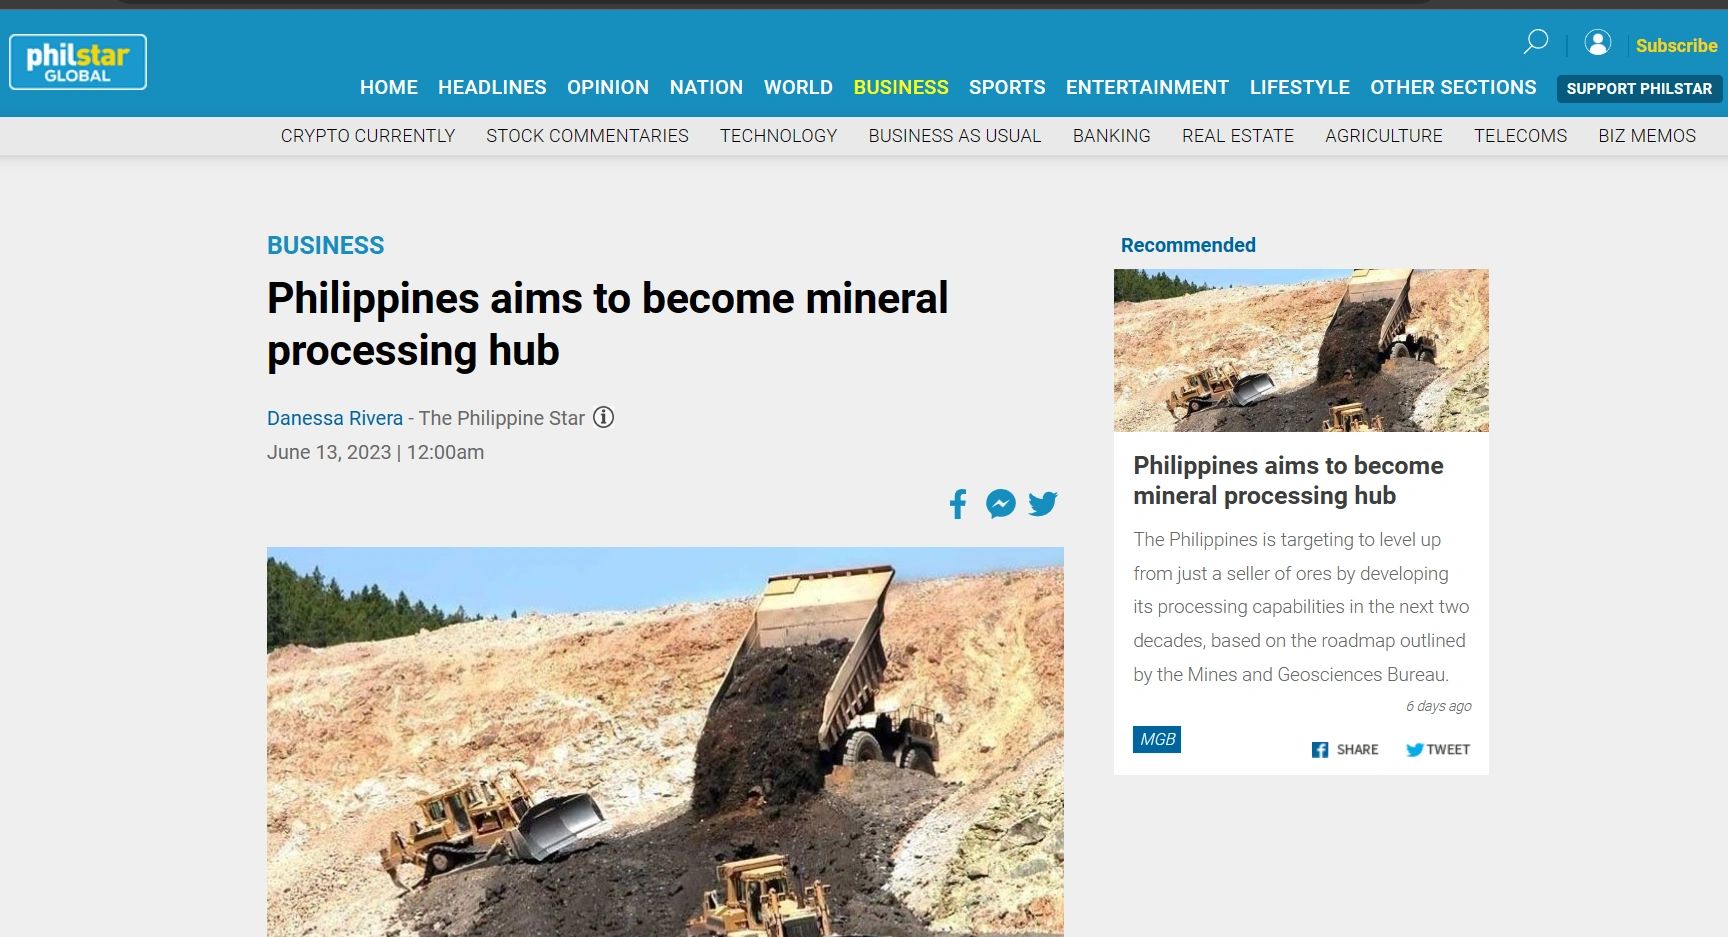The width and height of the screenshot is (1728, 937).
Task: Share the article via Messenger
Action: (1000, 504)
